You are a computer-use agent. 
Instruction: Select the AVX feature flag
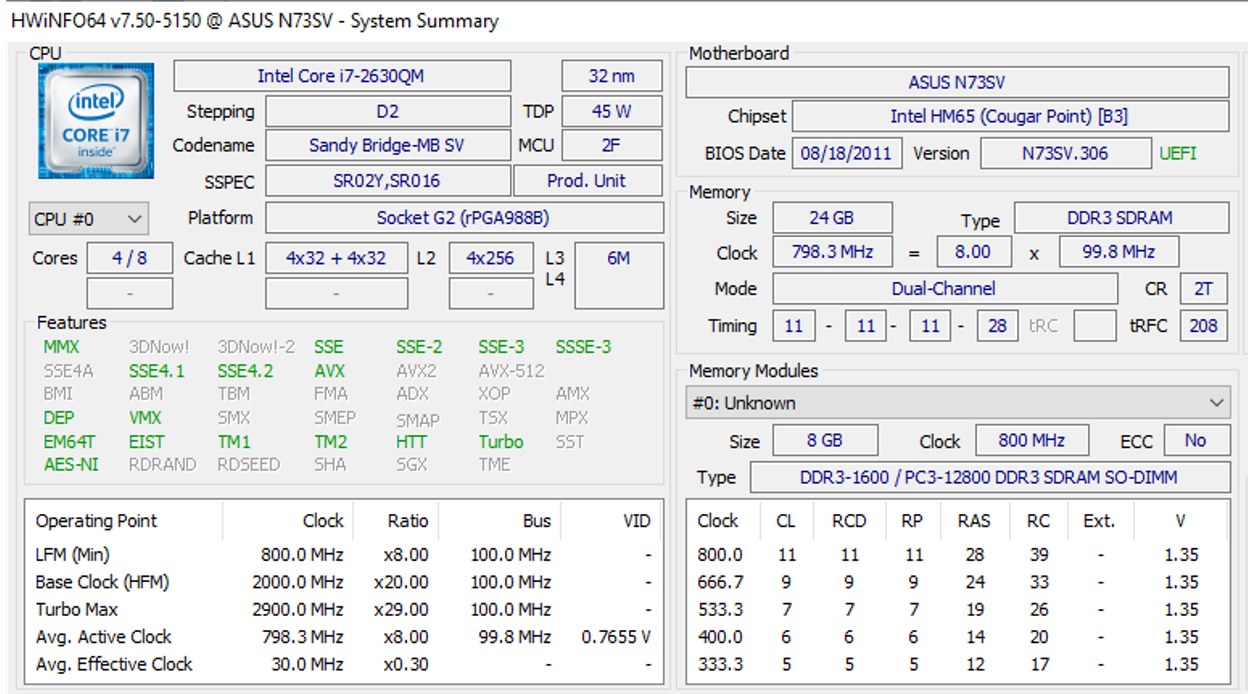330,371
